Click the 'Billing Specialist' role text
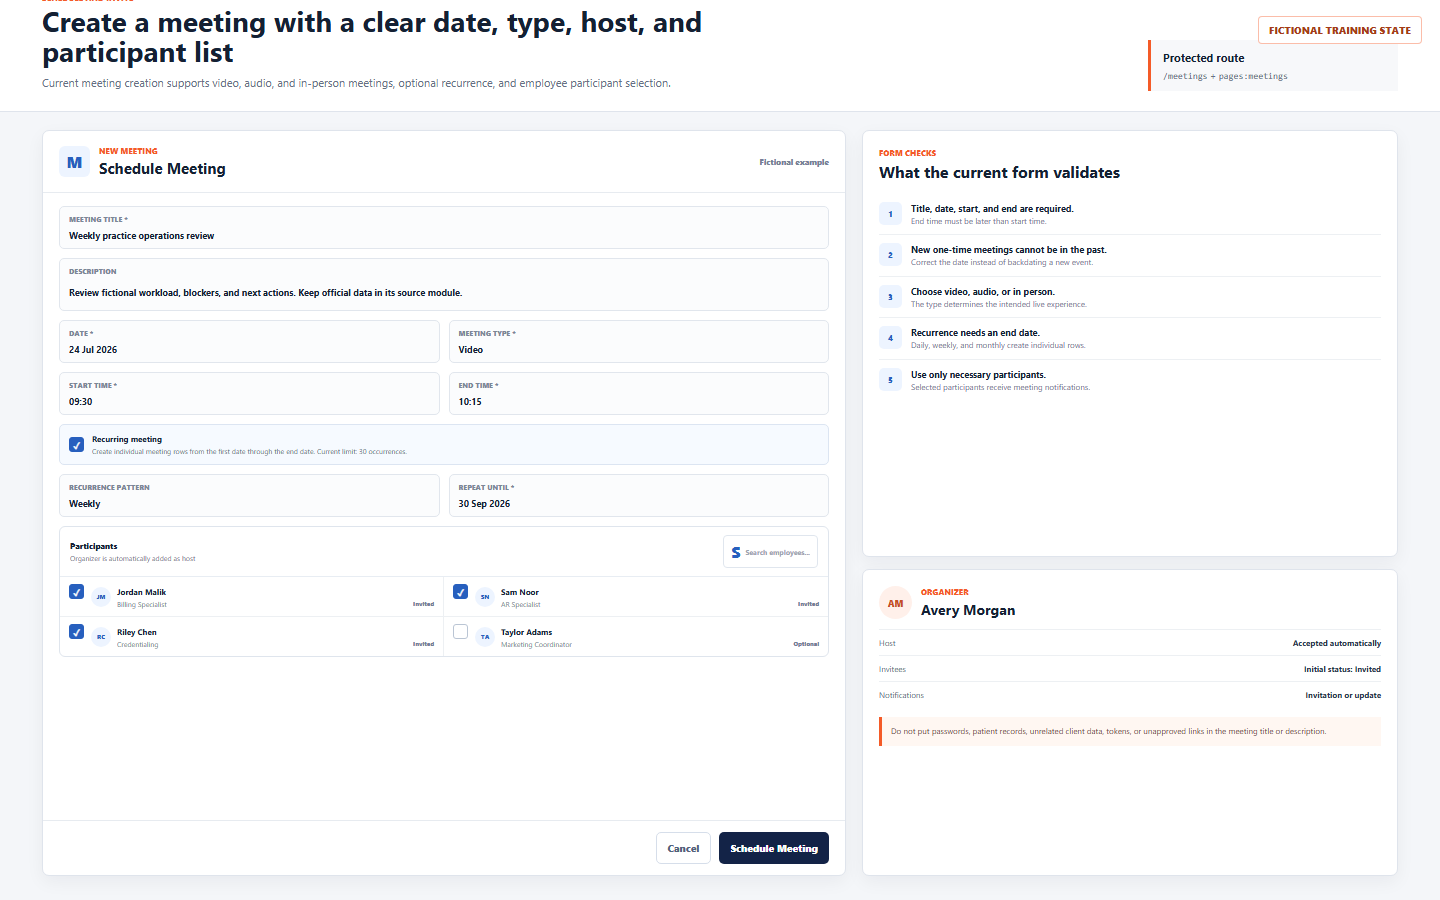The width and height of the screenshot is (1440, 900). (x=142, y=605)
